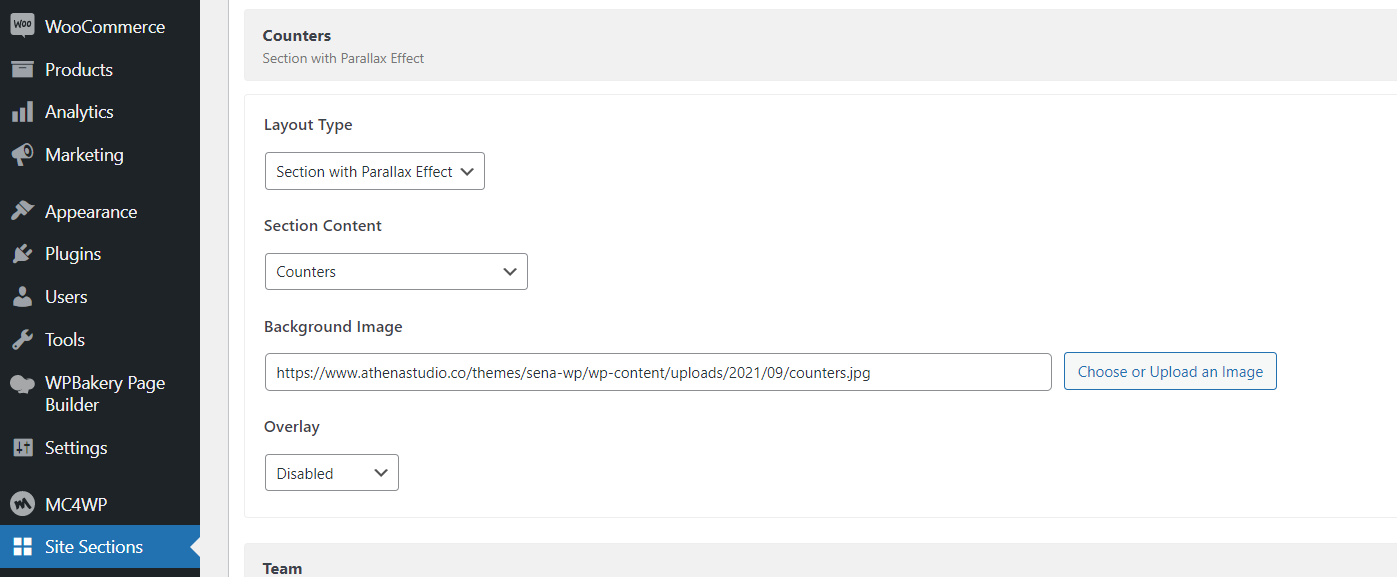Click the MC4WP round logo icon

[22, 504]
